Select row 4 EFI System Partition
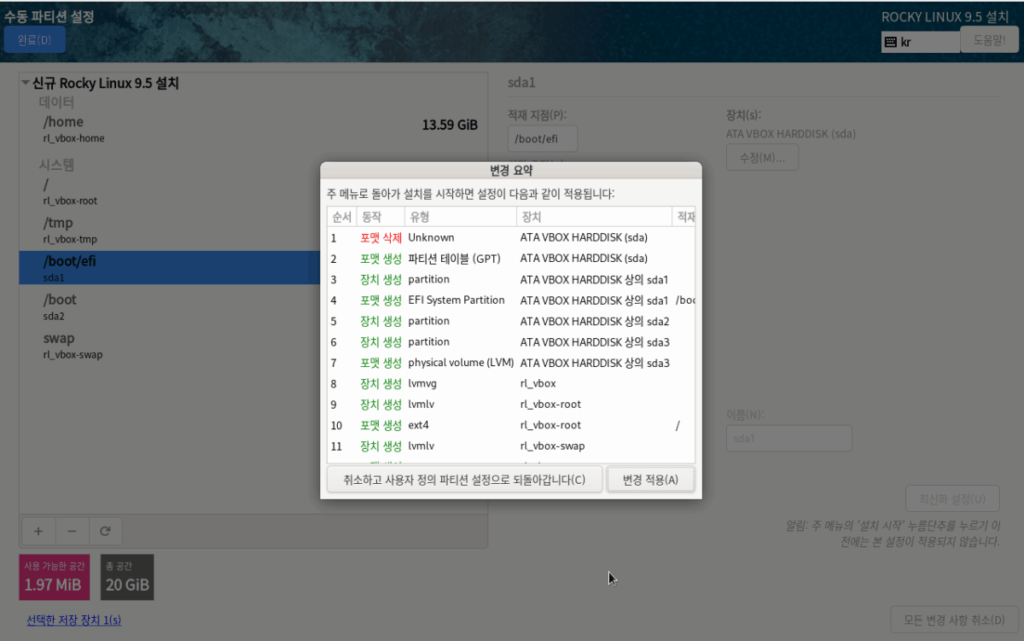Viewport: 1024px width, 641px height. coord(511,300)
